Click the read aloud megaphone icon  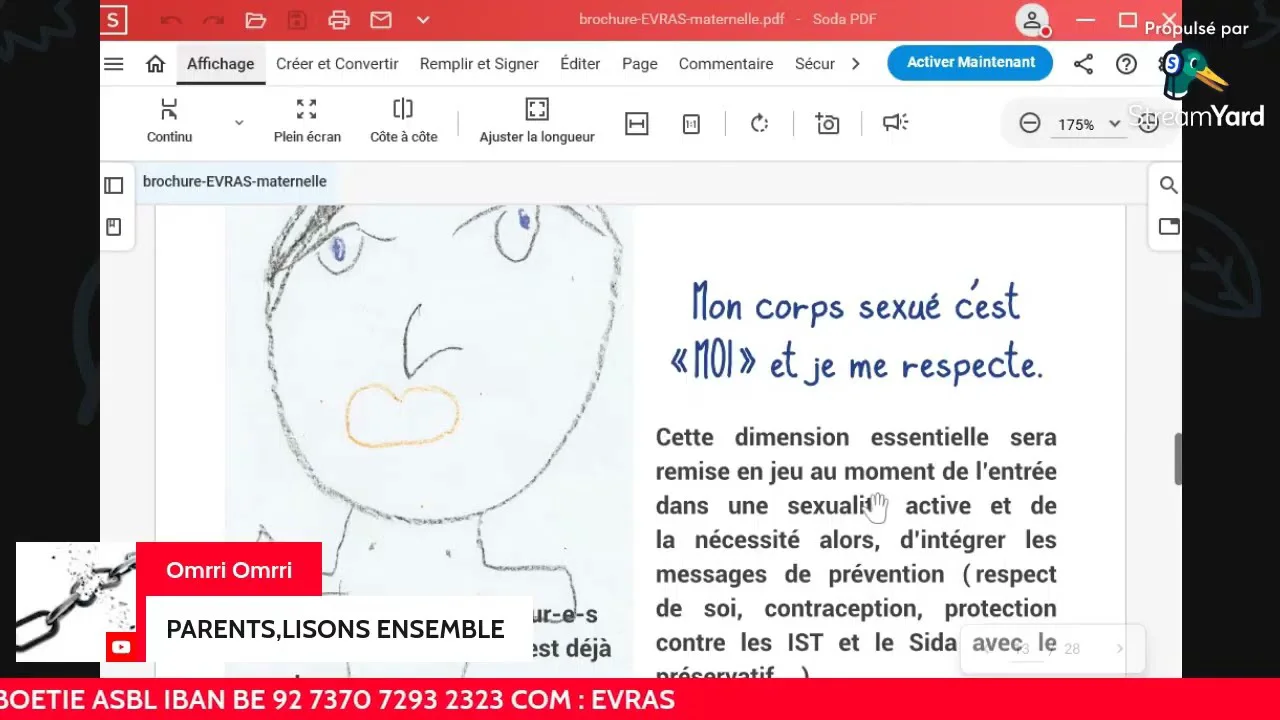point(895,122)
